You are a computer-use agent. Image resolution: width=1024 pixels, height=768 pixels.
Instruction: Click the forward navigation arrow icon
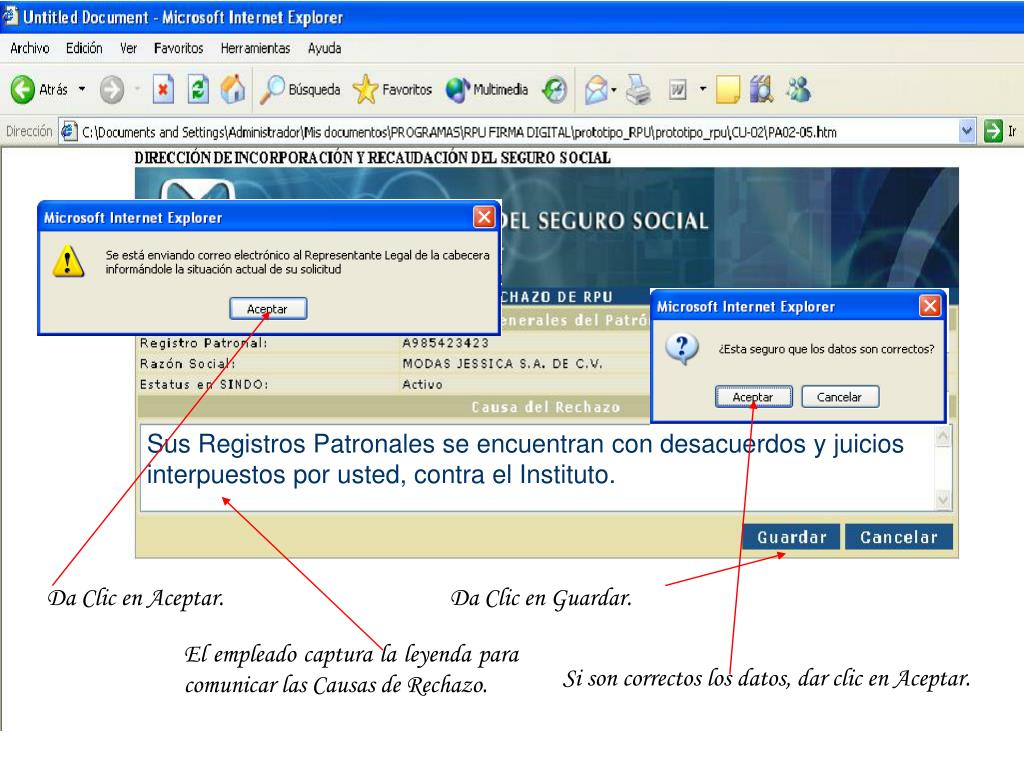click(112, 89)
